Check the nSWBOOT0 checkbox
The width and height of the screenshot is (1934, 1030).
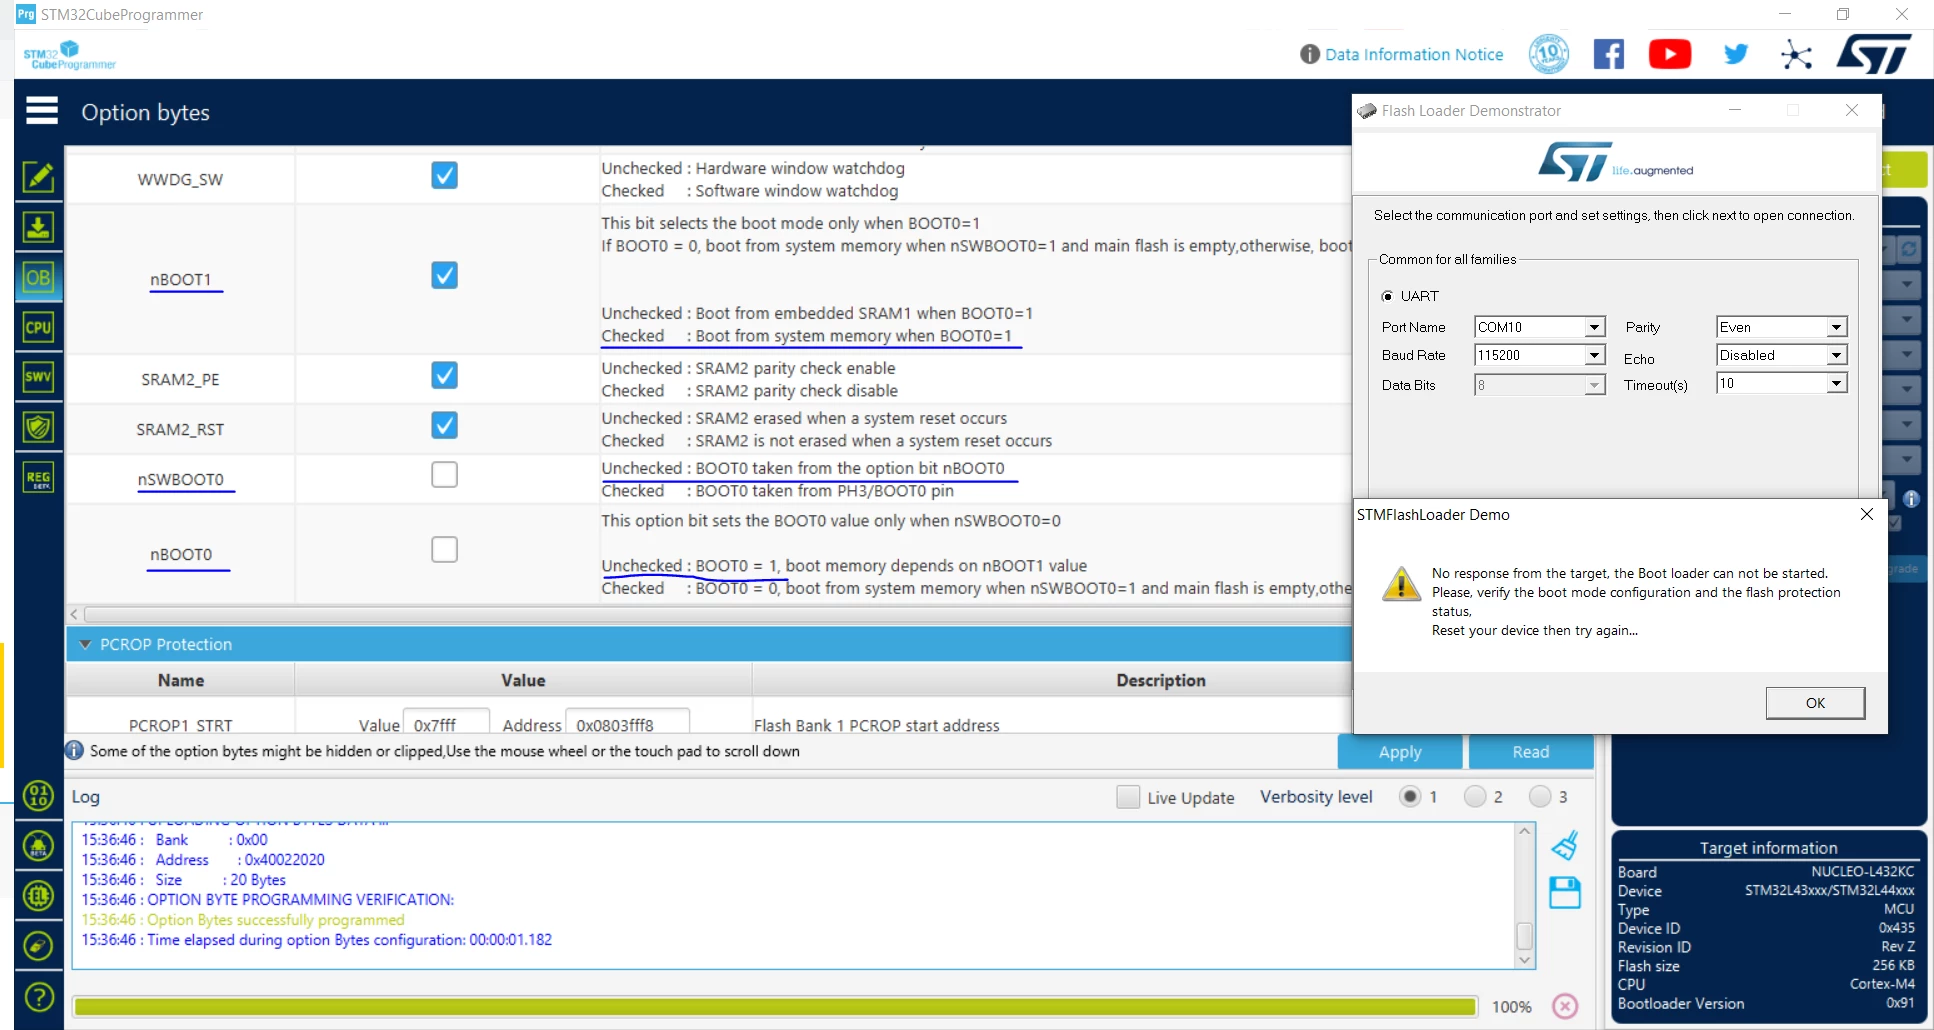[x=444, y=474]
